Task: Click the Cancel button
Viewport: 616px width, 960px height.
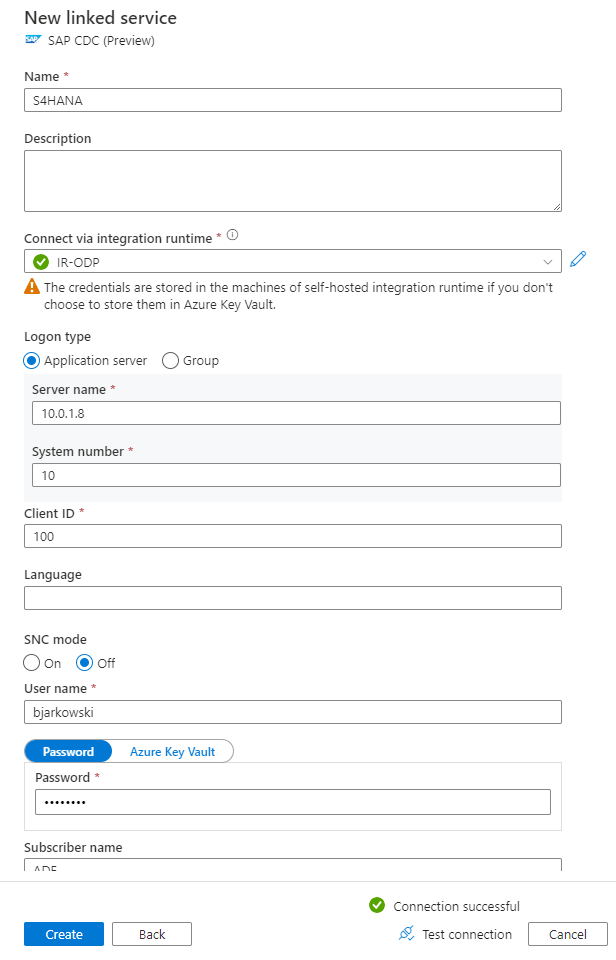Action: coord(568,934)
